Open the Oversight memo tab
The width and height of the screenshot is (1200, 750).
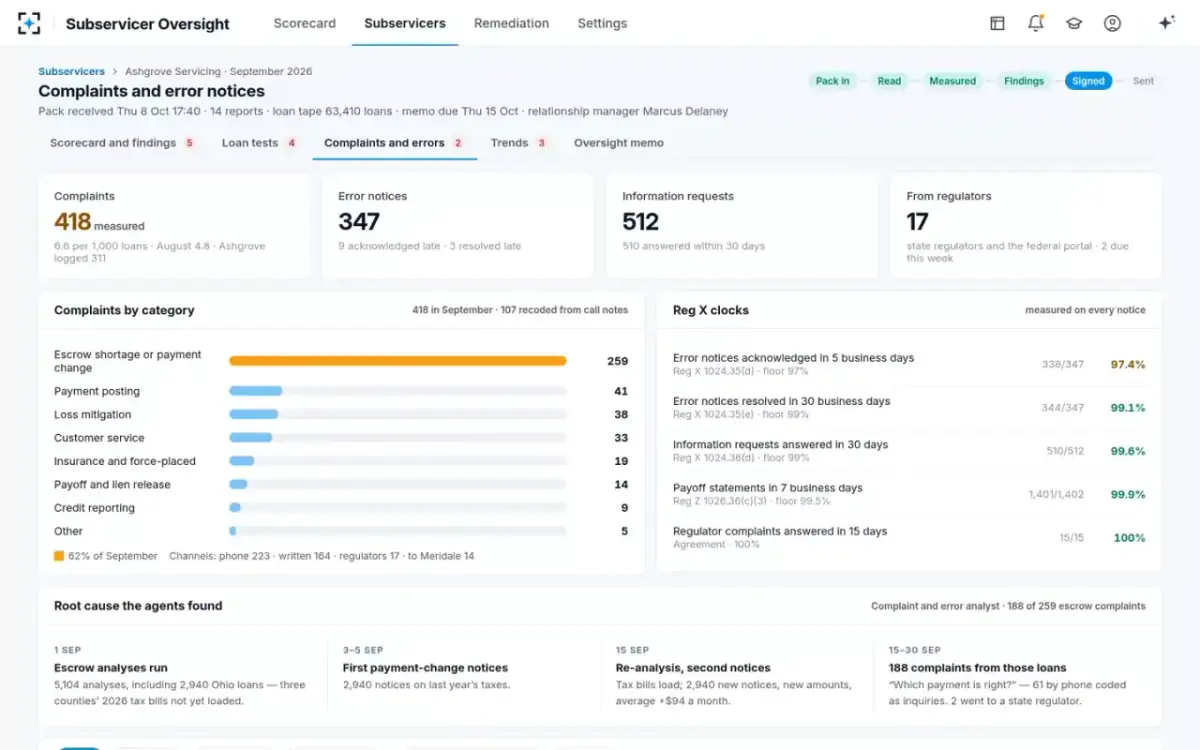pyautogui.click(x=618, y=143)
